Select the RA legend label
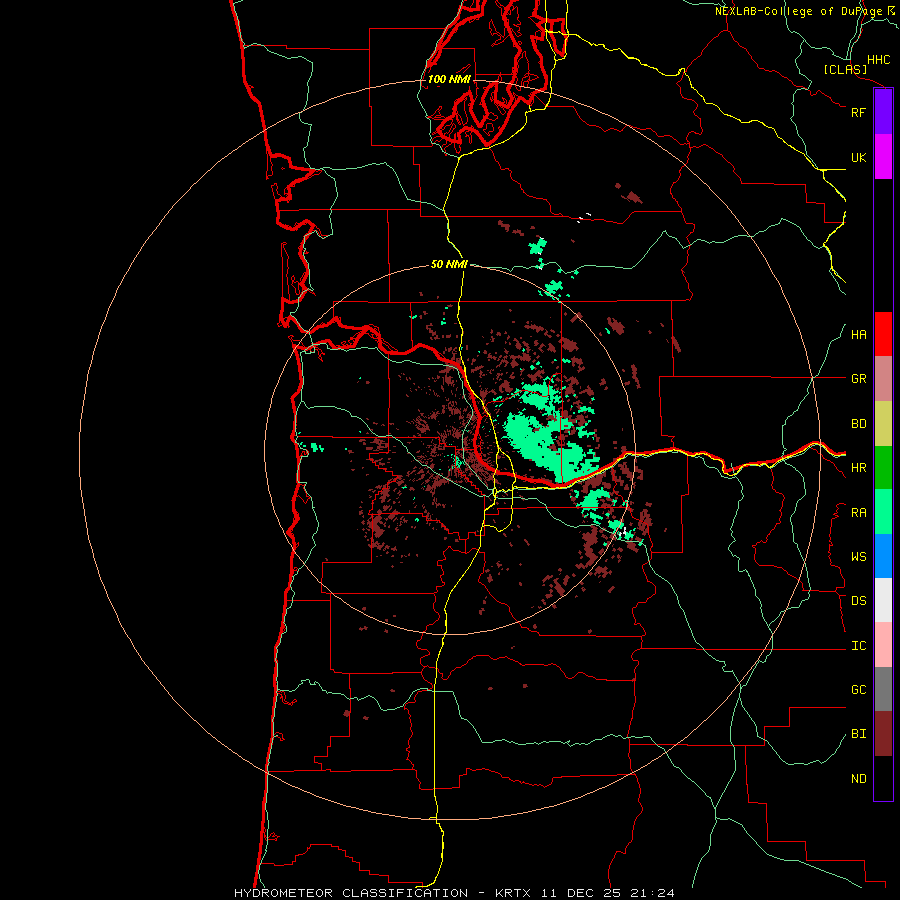The width and height of the screenshot is (900, 900). (x=858, y=513)
